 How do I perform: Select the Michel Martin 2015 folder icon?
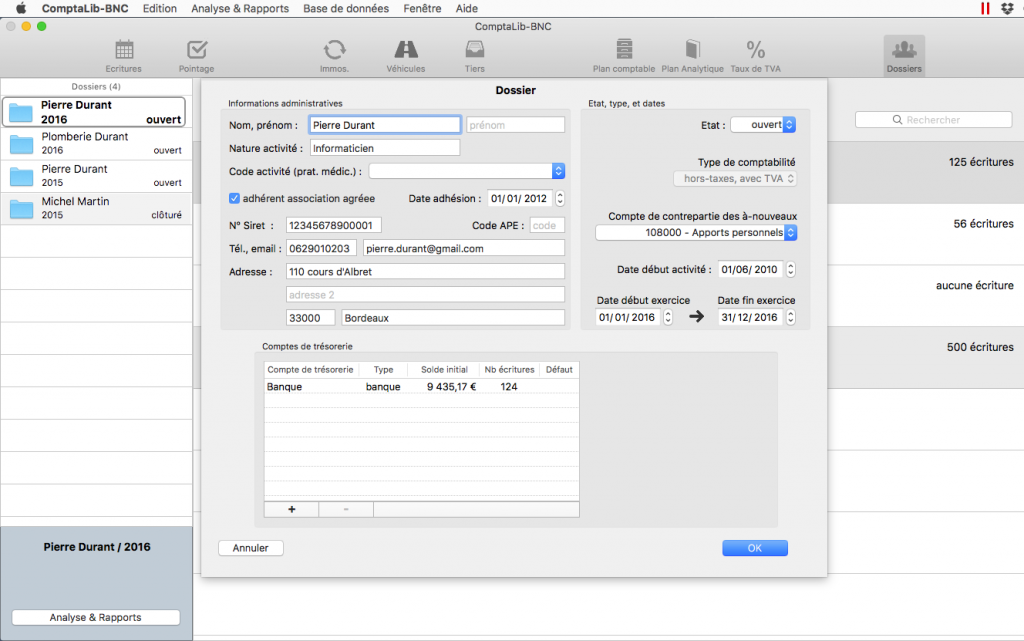point(22,209)
